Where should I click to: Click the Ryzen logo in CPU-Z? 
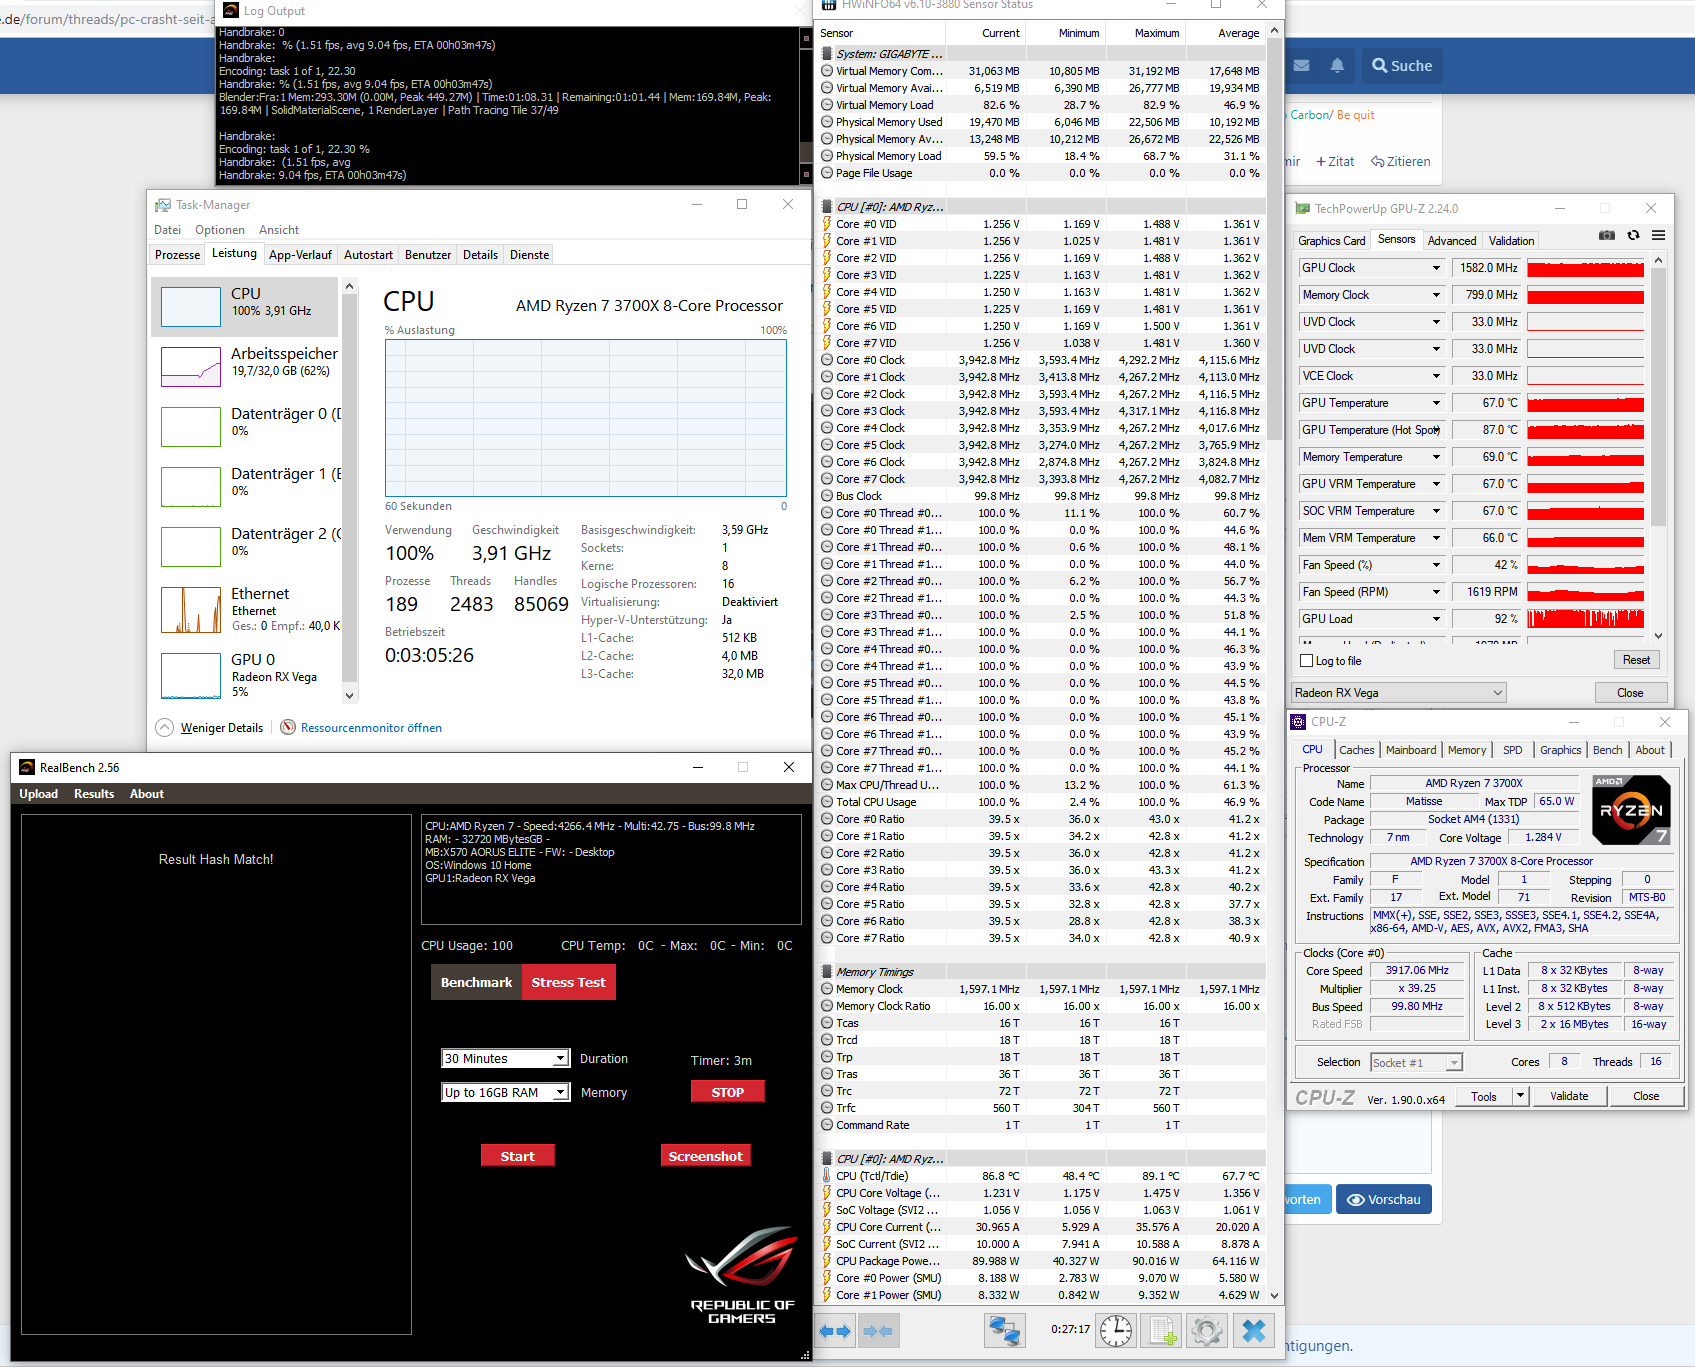(x=1631, y=810)
